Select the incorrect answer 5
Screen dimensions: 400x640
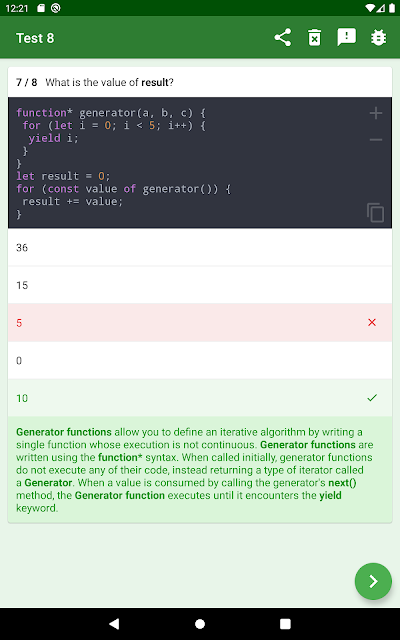[x=200, y=322]
